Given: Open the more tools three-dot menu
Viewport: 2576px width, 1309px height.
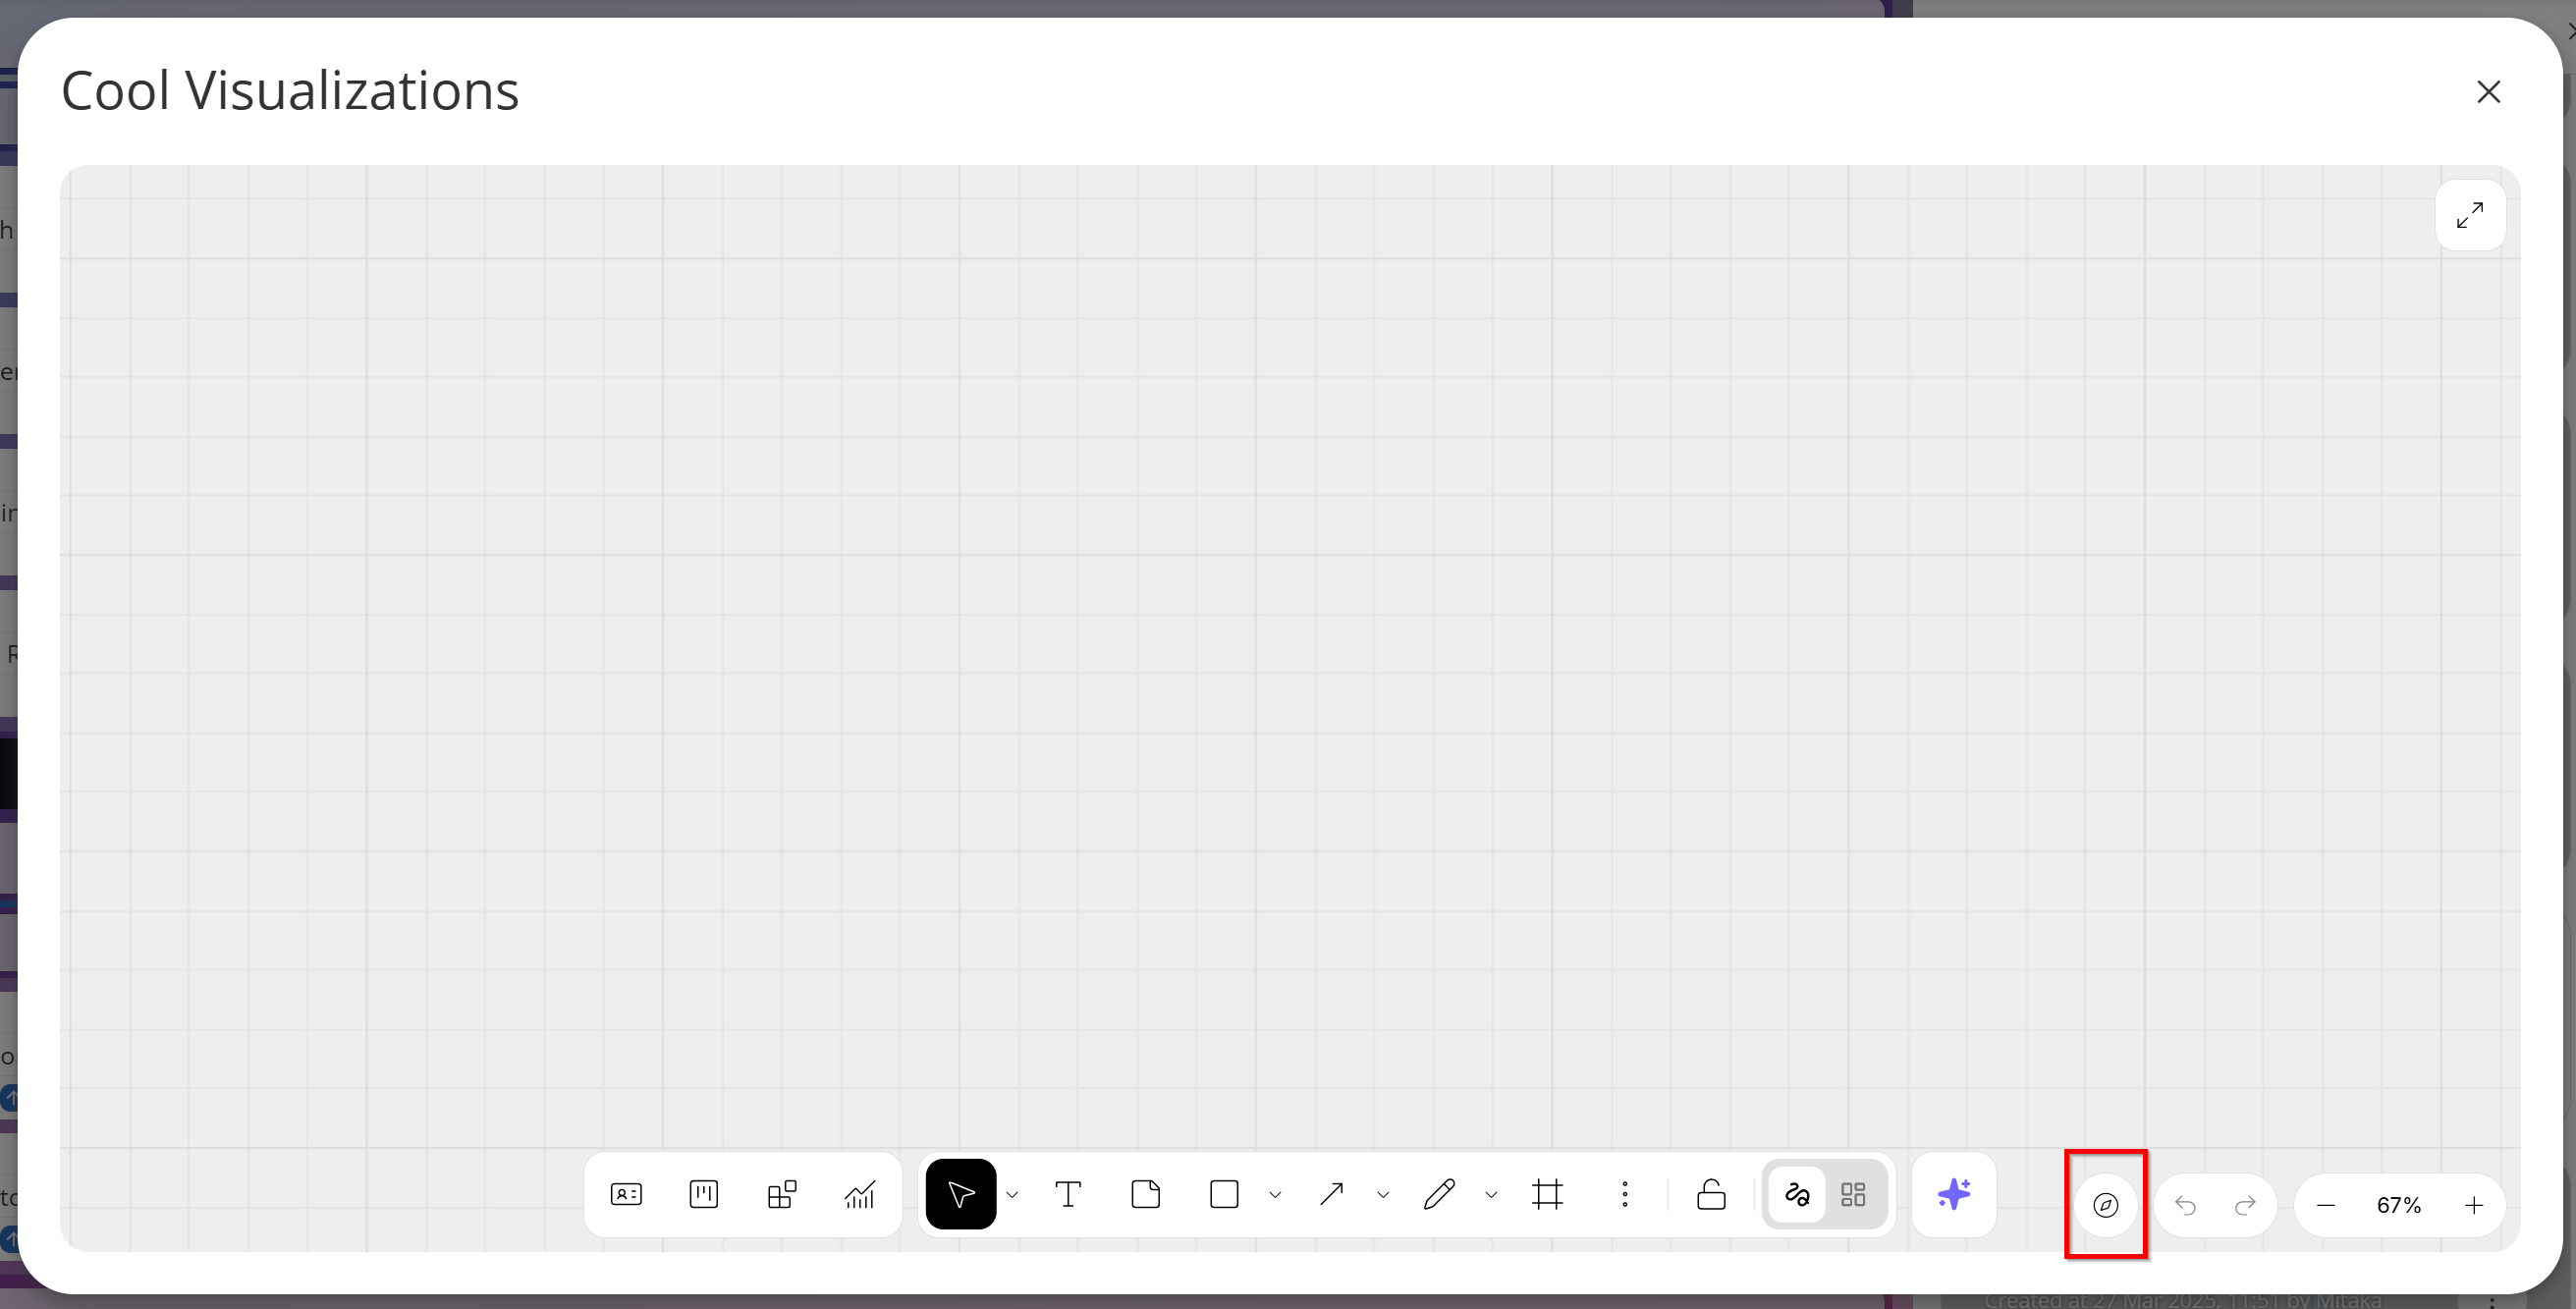Looking at the screenshot, I should [x=1625, y=1194].
